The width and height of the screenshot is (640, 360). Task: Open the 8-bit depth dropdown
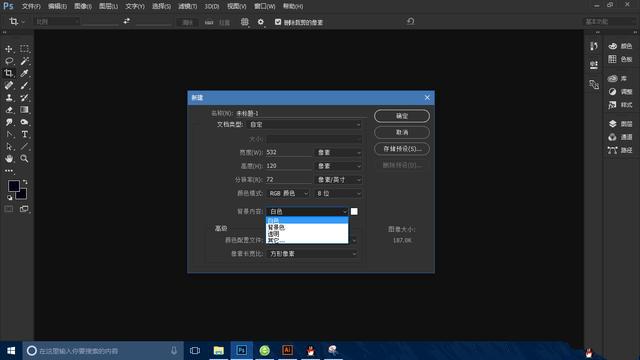pyautogui.click(x=338, y=193)
